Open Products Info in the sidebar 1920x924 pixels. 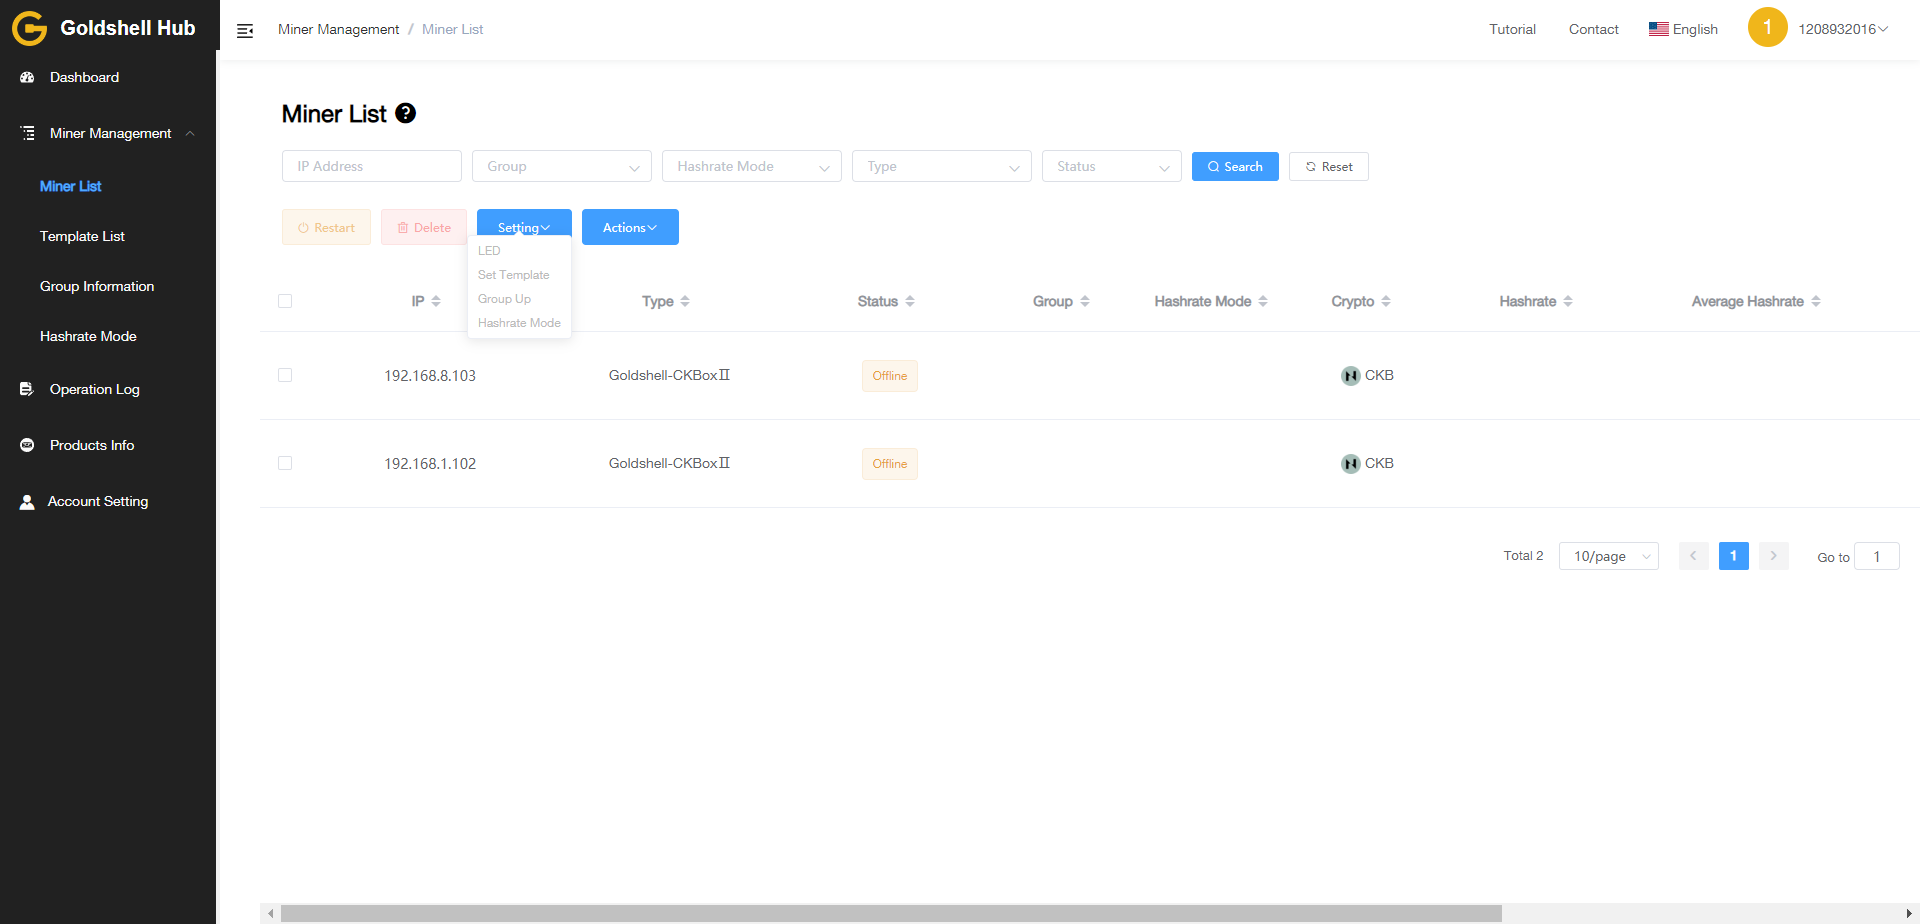[91, 445]
